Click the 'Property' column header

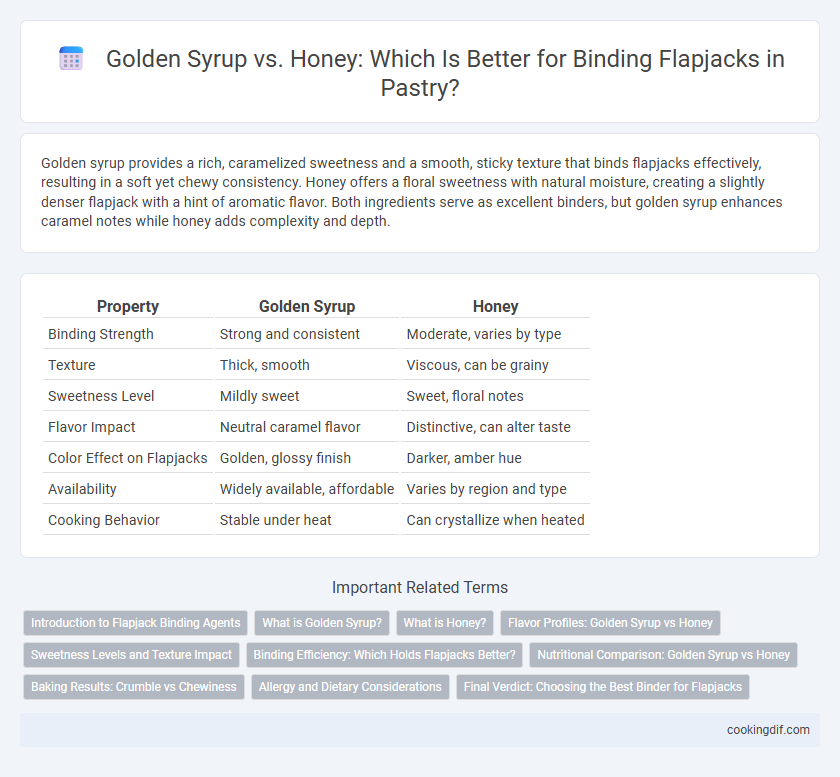click(128, 306)
